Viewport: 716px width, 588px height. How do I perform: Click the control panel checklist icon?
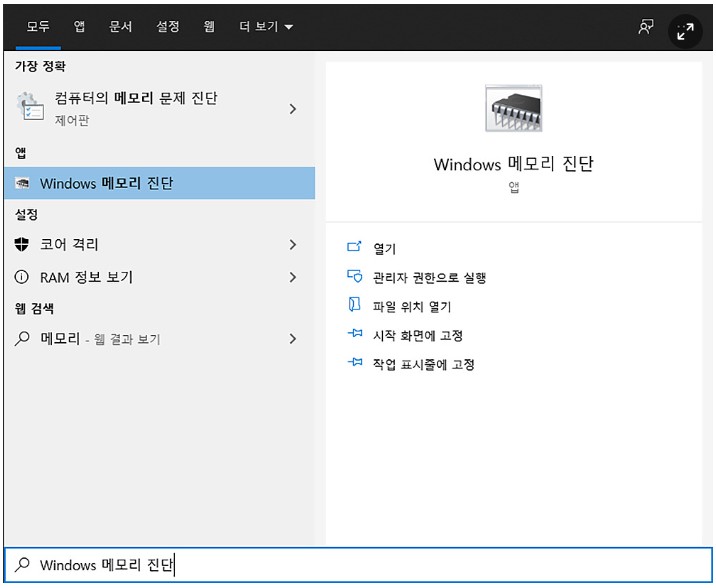[x=31, y=107]
